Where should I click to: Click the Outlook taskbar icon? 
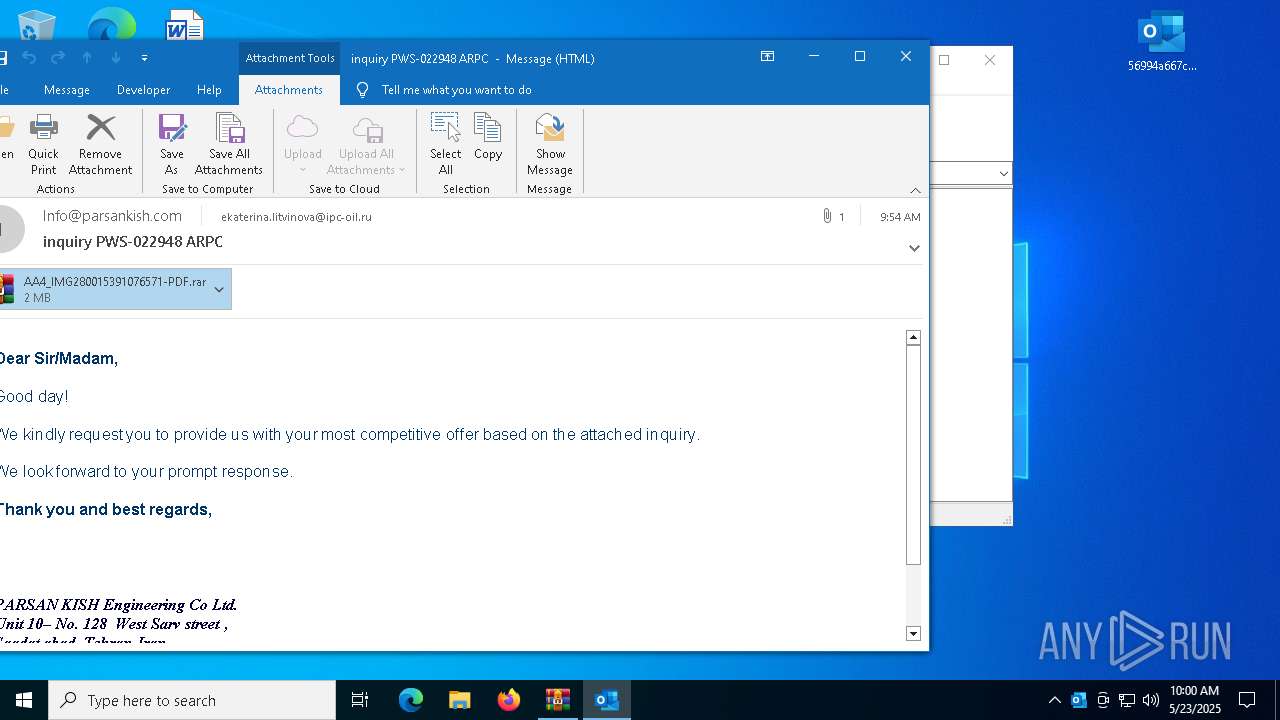click(x=606, y=700)
